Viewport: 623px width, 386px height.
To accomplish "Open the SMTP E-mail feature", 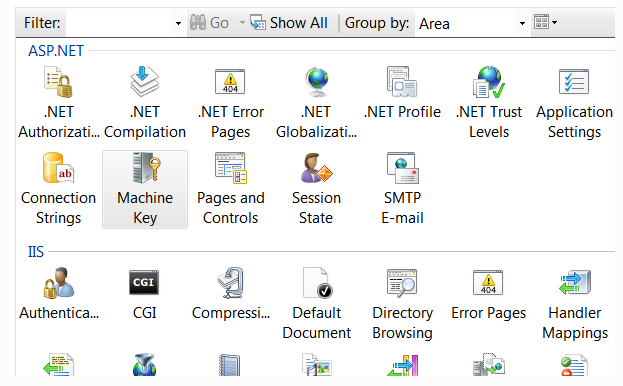I will (402, 189).
